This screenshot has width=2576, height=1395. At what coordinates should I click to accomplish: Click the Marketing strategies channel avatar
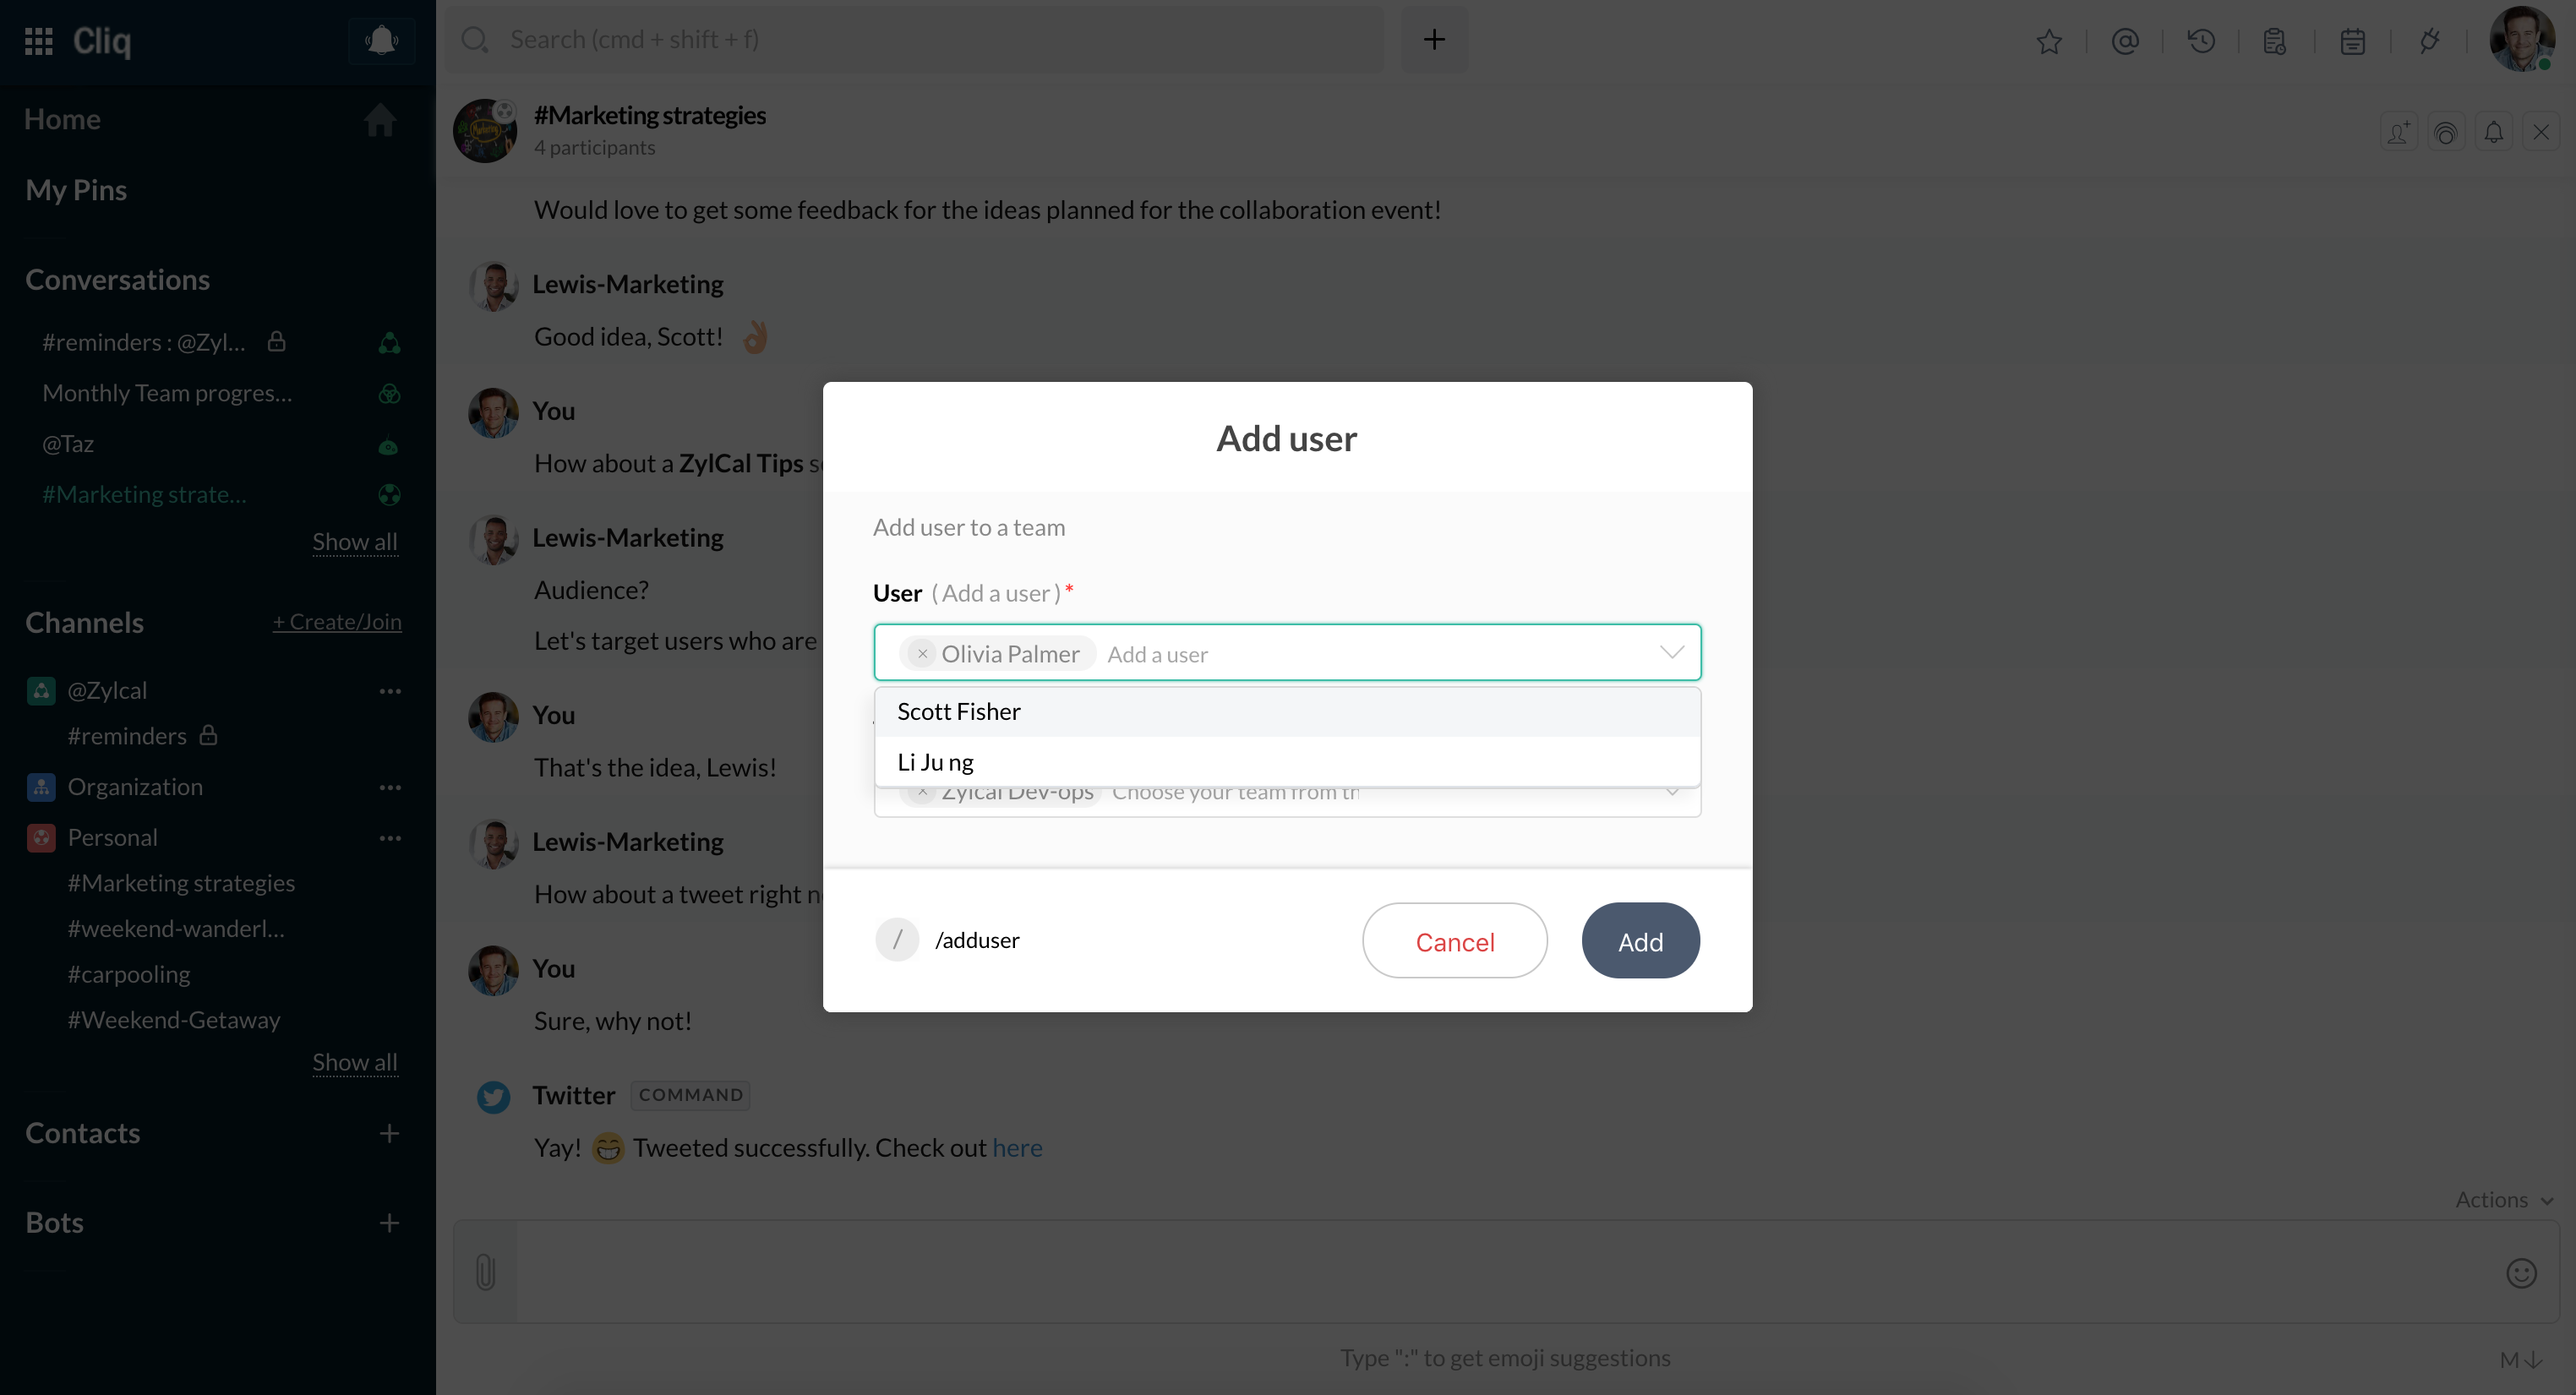[x=485, y=131]
